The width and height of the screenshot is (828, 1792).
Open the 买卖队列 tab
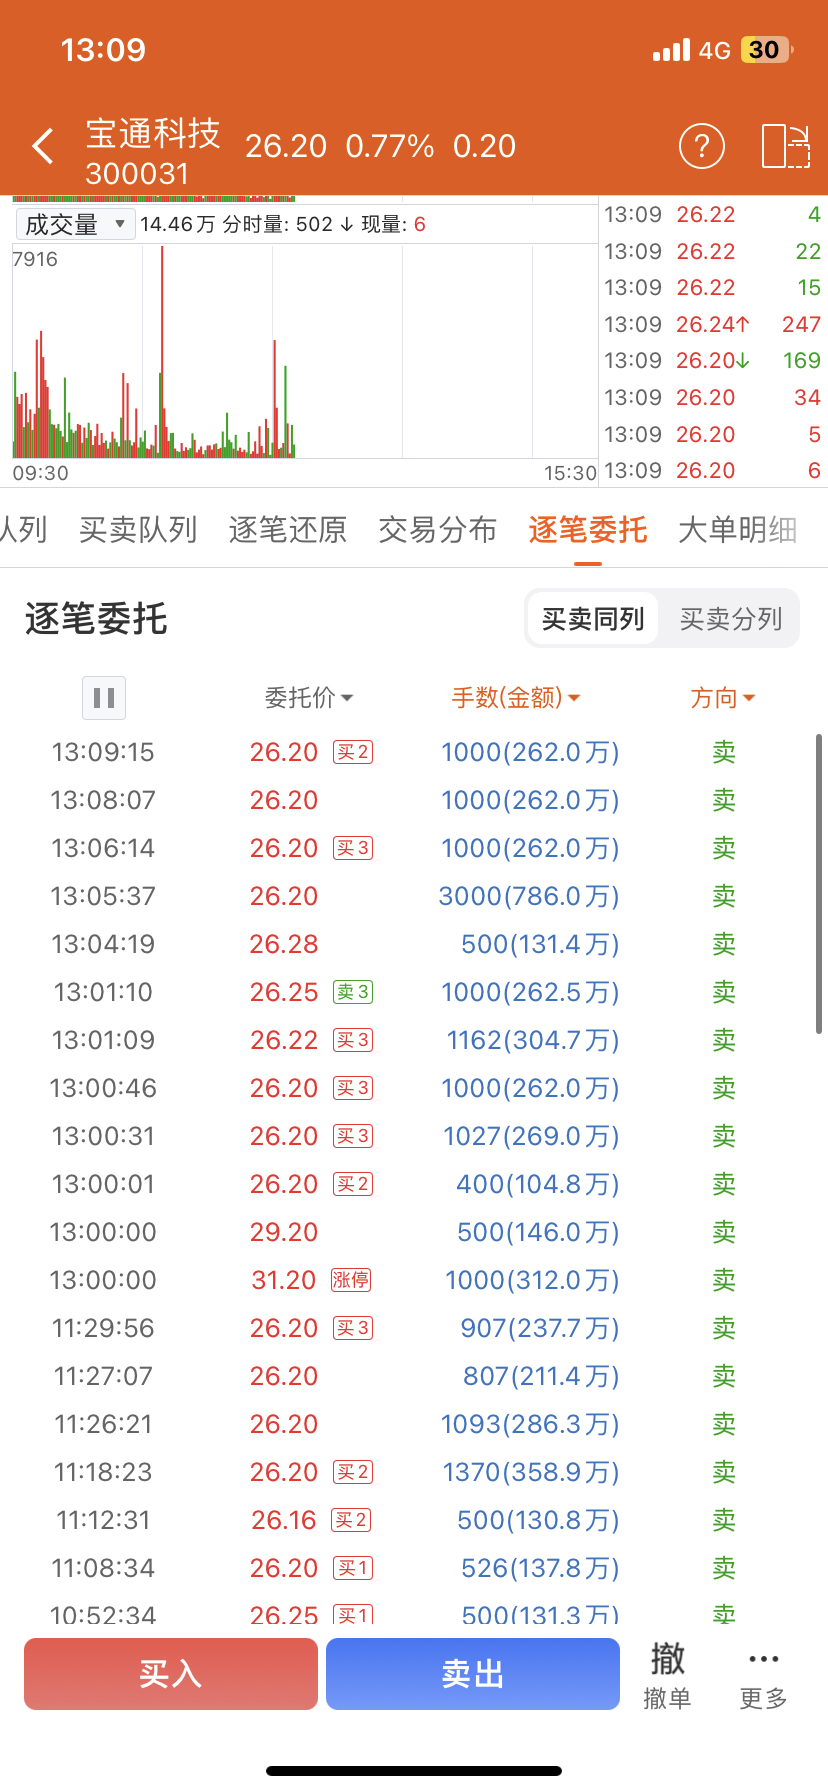[138, 530]
